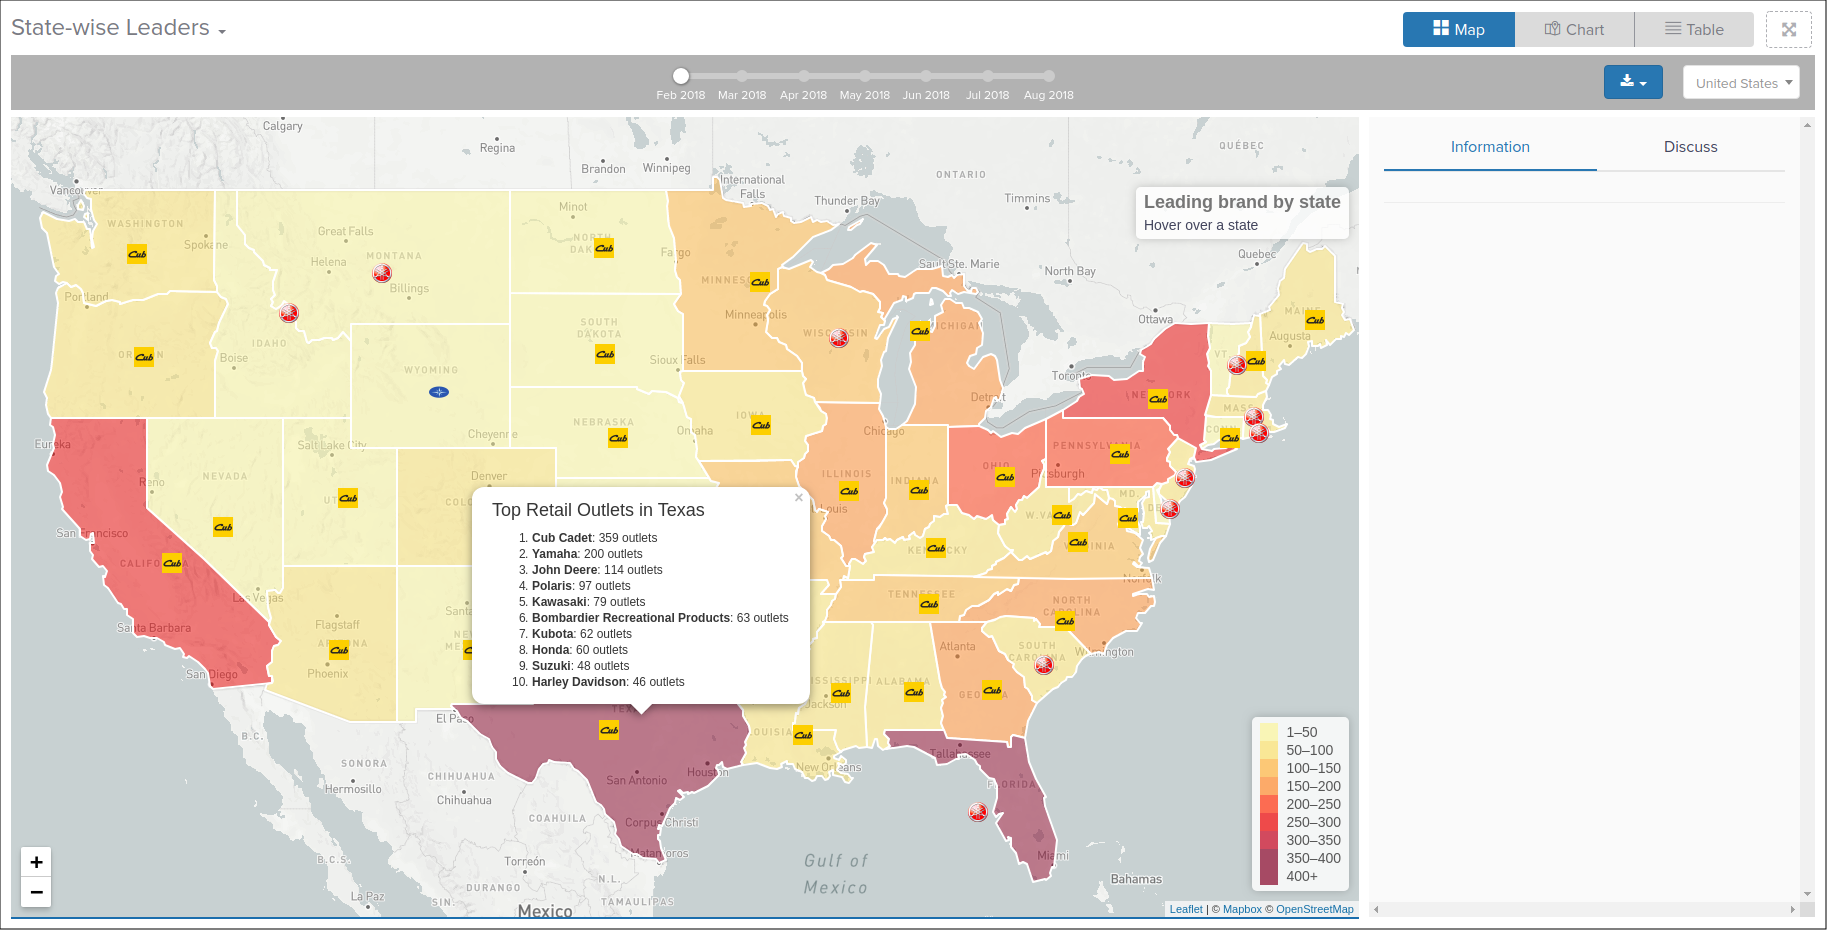
Task: Click the Cub Cadet marker in Indiana
Action: pos(919,490)
